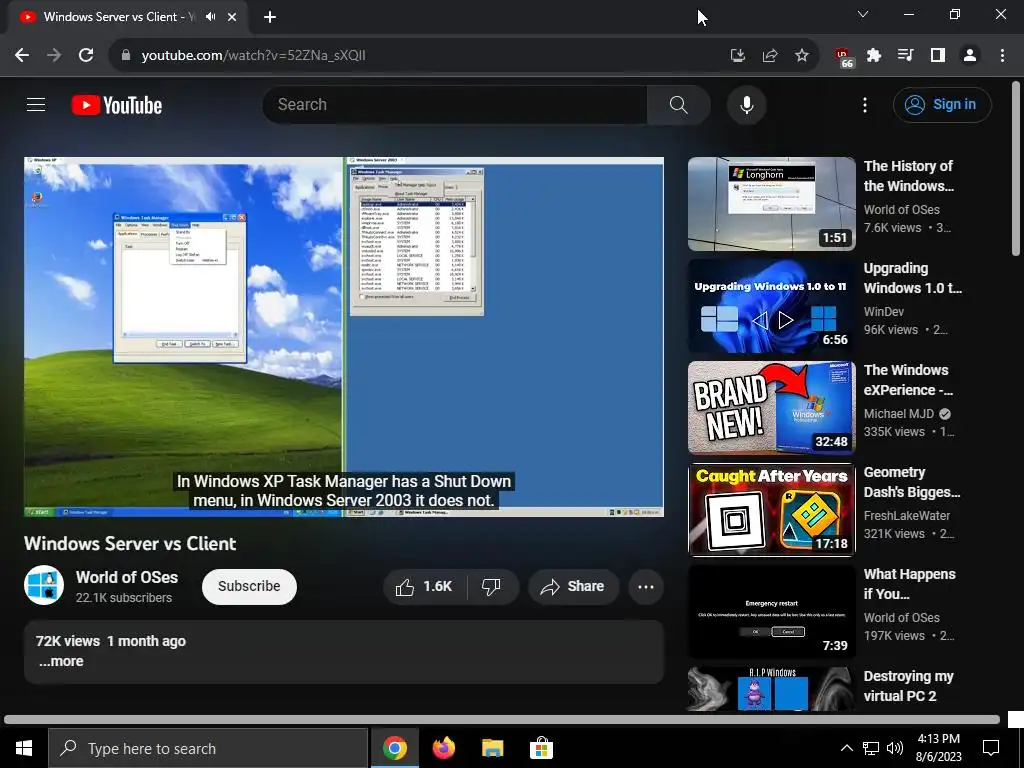Open network icon in system tray
The height and width of the screenshot is (768, 1024).
[x=871, y=748]
